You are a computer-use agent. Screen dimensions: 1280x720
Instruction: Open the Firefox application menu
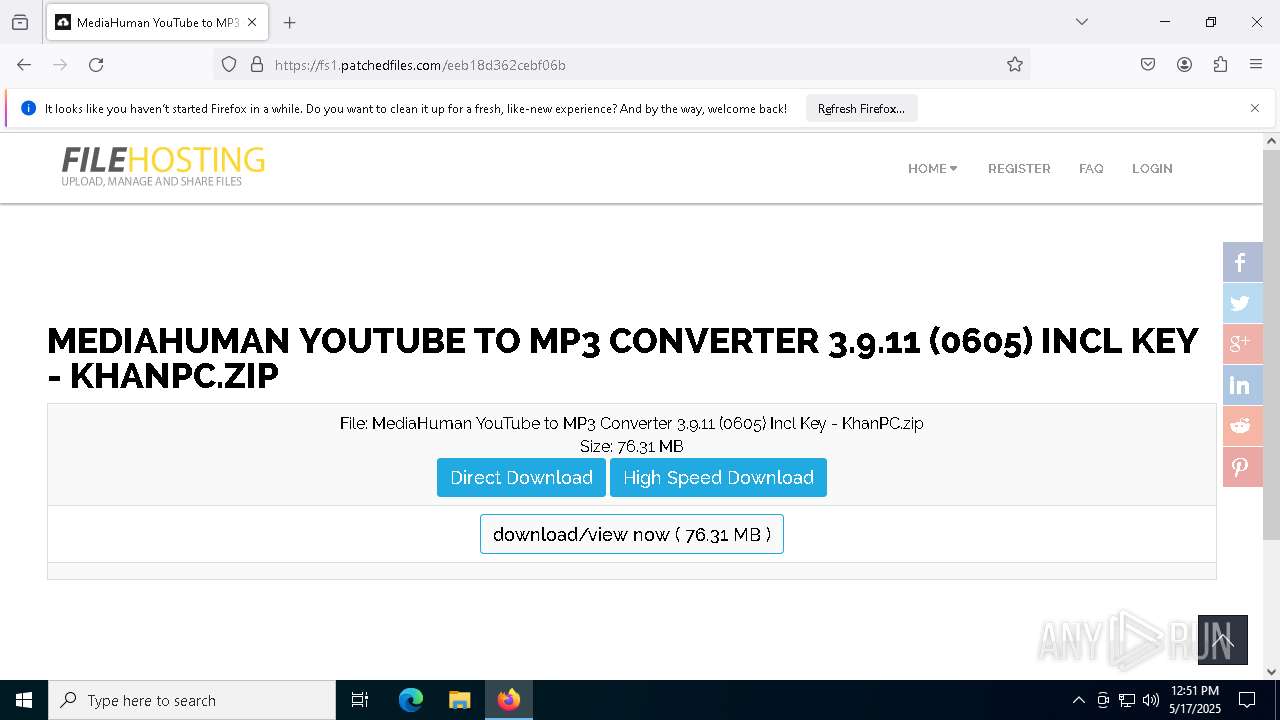click(1256, 65)
